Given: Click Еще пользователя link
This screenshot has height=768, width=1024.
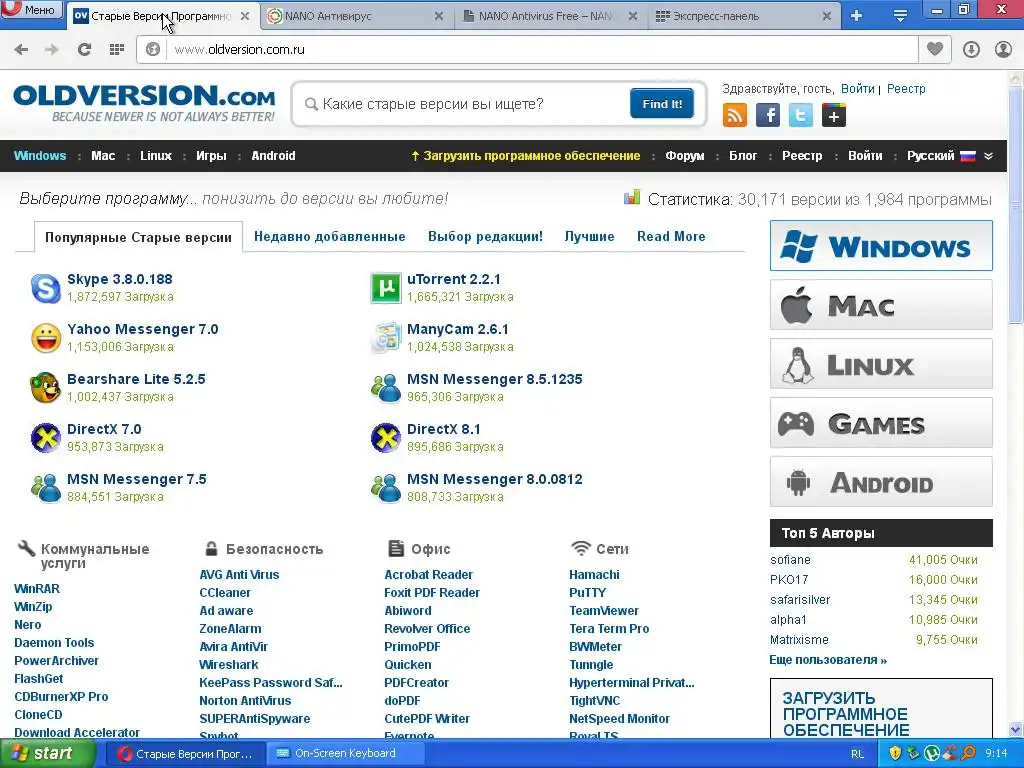Looking at the screenshot, I should click(x=828, y=660).
